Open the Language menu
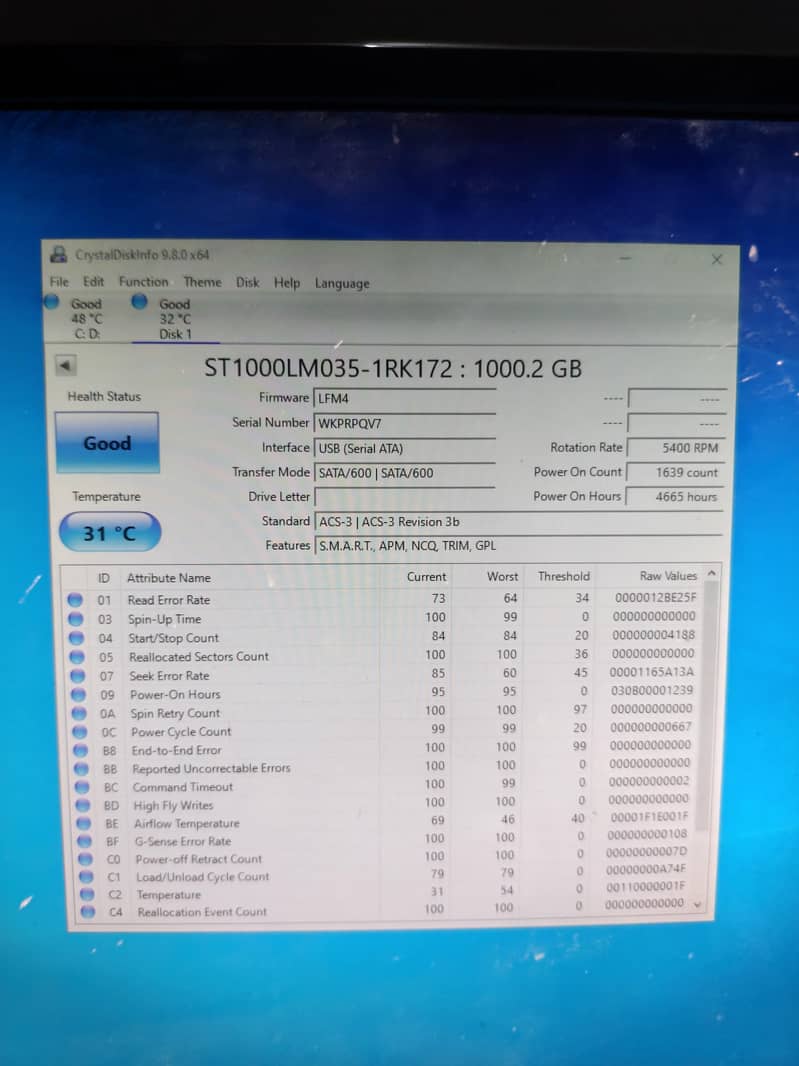Screen dimensions: 799x1066 coord(342,283)
